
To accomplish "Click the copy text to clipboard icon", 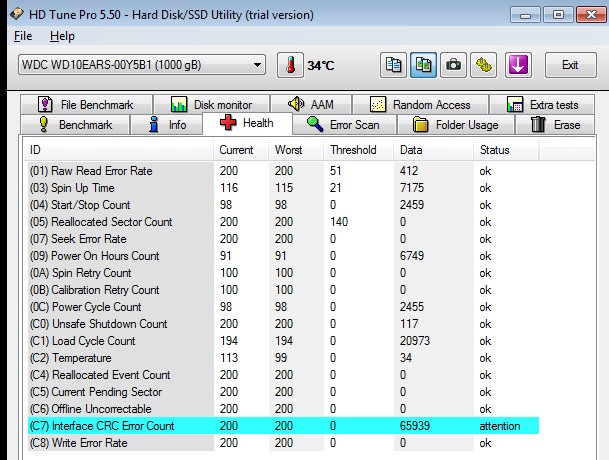I will tap(393, 65).
